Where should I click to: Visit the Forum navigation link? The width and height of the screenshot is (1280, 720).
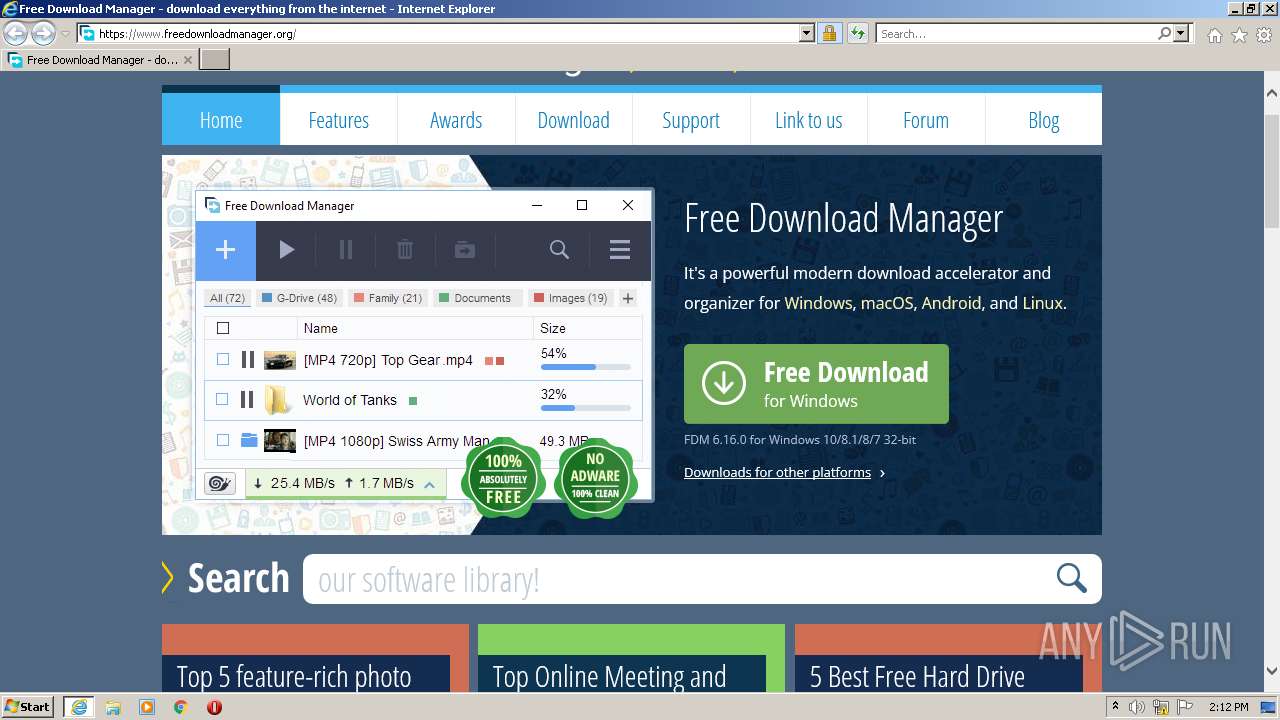tap(926, 120)
